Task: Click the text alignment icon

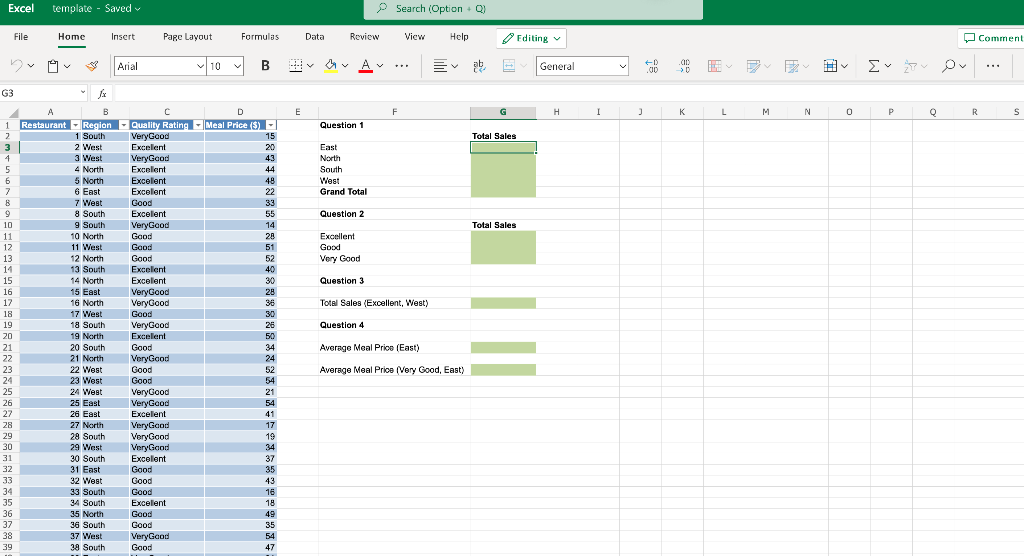Action: tap(441, 66)
